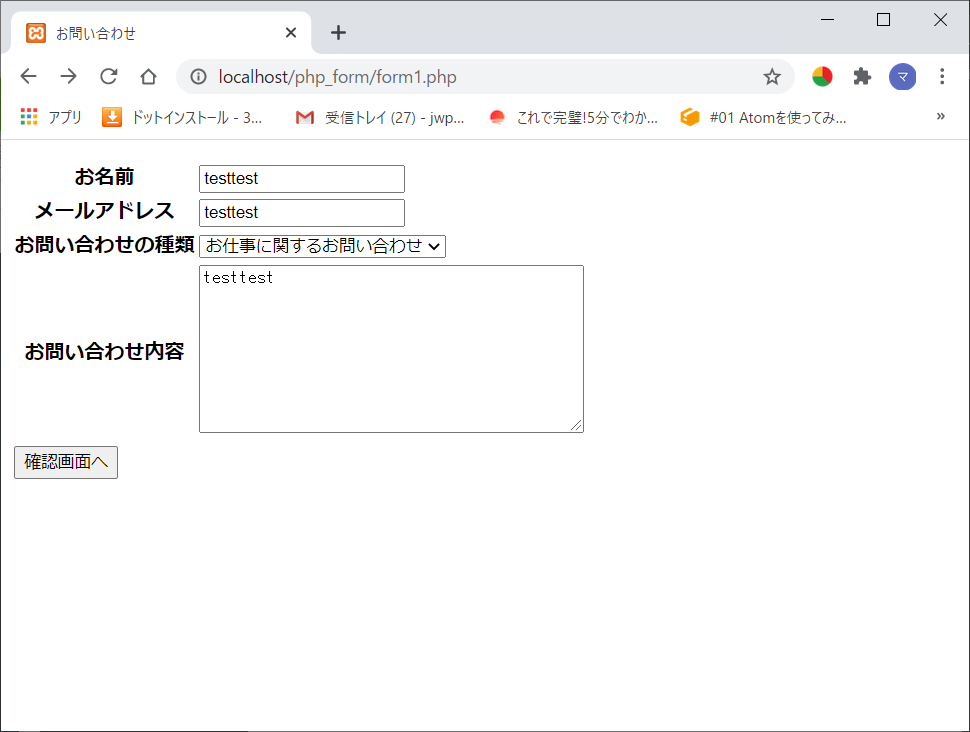Go forward to the next page
Image resolution: width=970 pixels, height=732 pixels.
click(69, 77)
